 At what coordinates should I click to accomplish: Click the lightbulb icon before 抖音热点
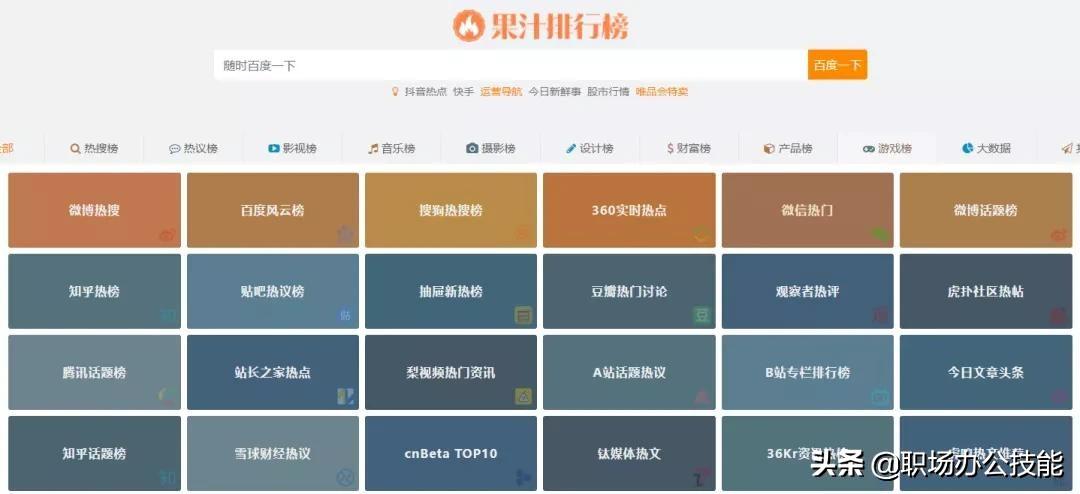(x=395, y=92)
